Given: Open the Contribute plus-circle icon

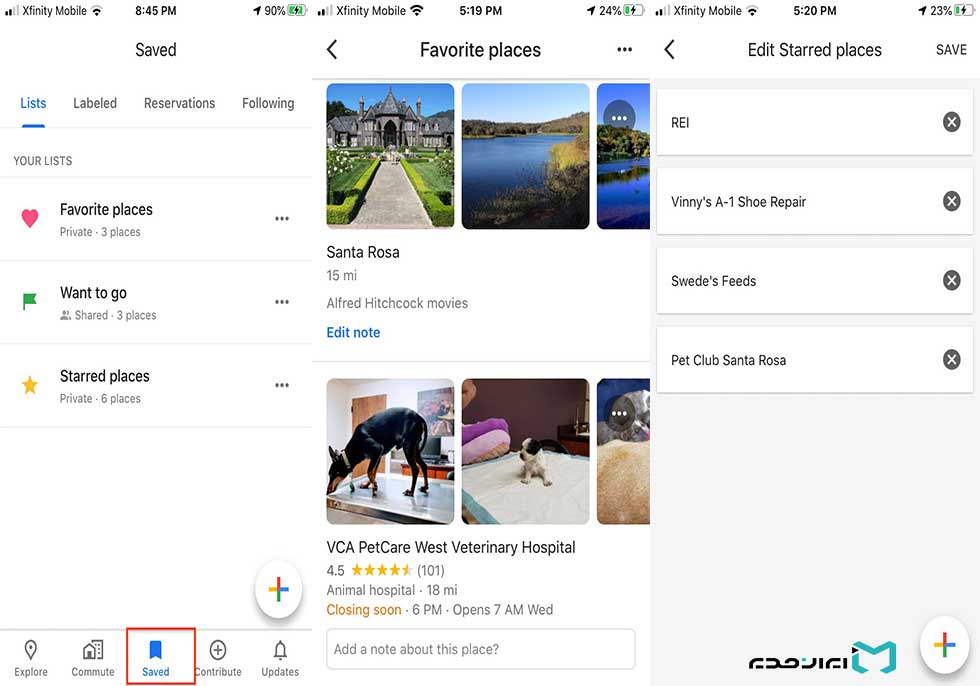Looking at the screenshot, I should pyautogui.click(x=218, y=650).
